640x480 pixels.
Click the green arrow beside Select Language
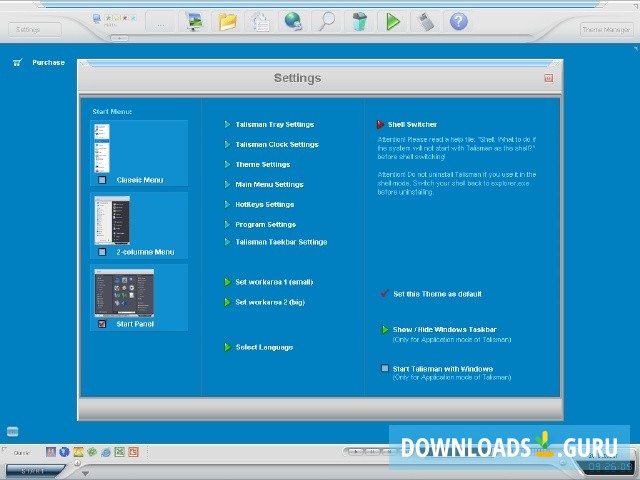click(227, 347)
